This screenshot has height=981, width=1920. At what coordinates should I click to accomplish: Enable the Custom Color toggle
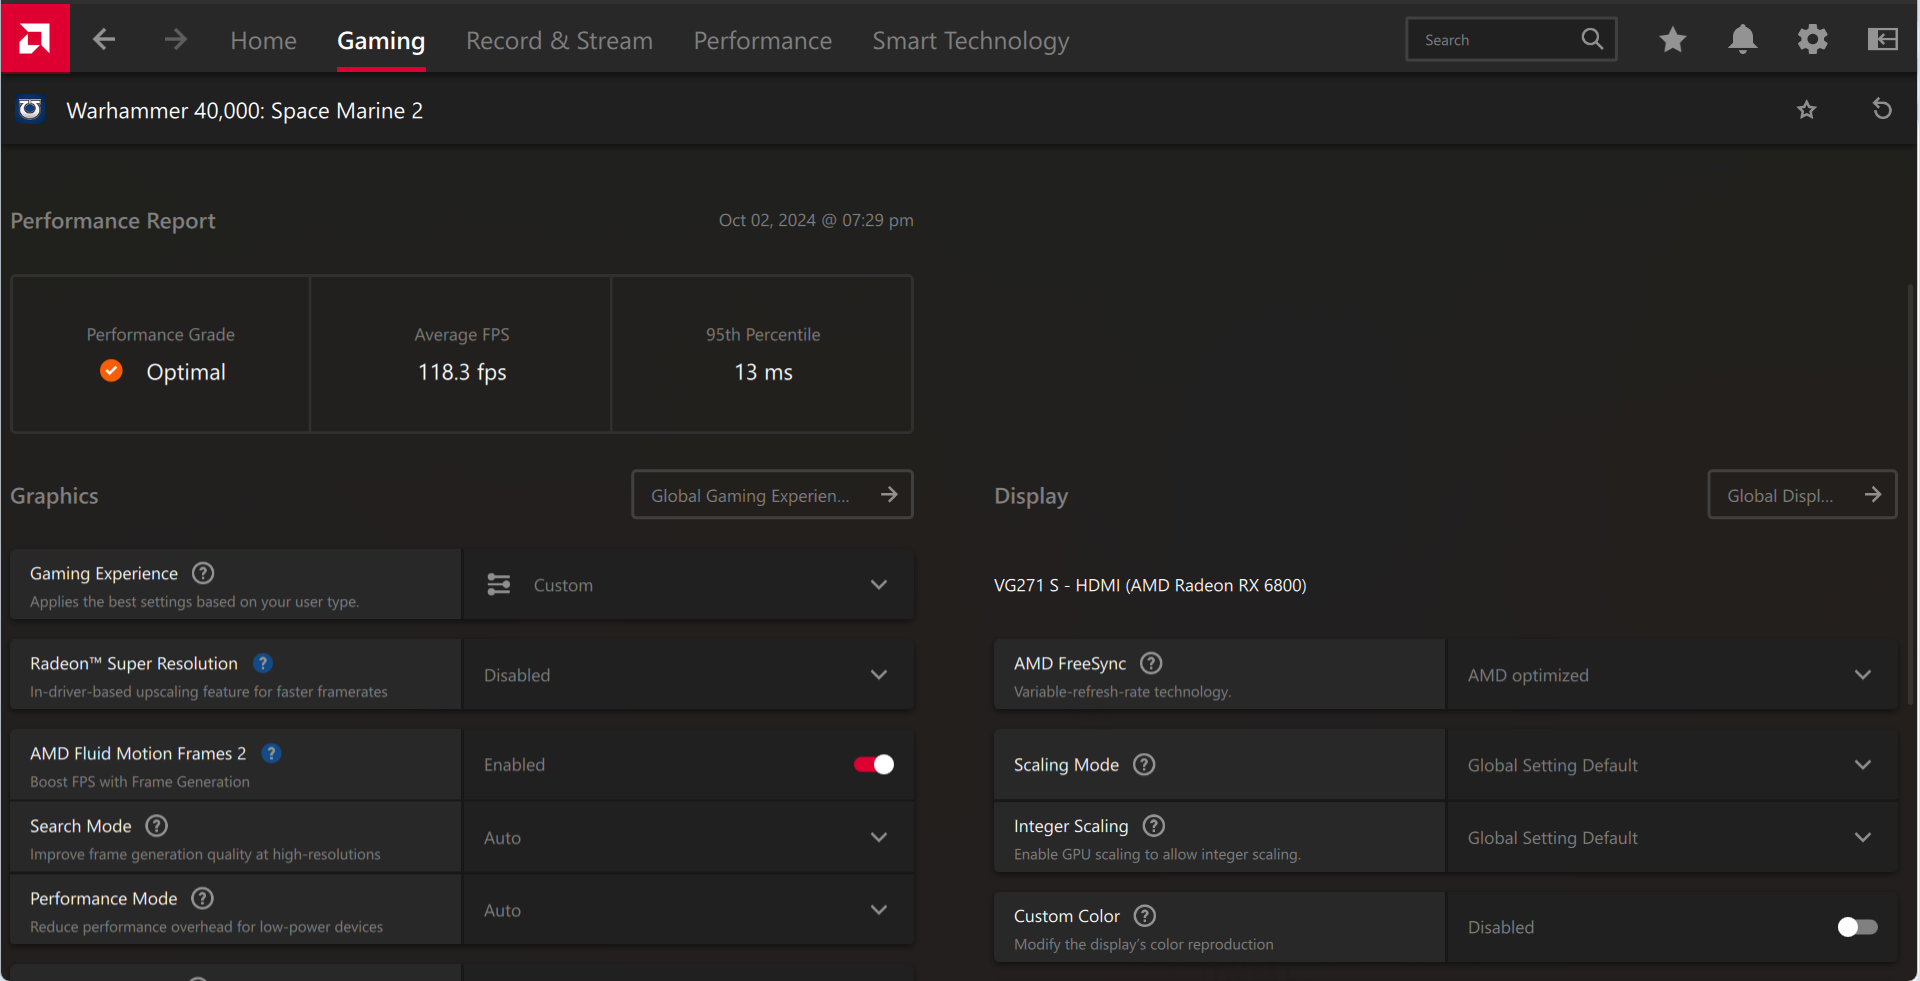click(x=1857, y=927)
